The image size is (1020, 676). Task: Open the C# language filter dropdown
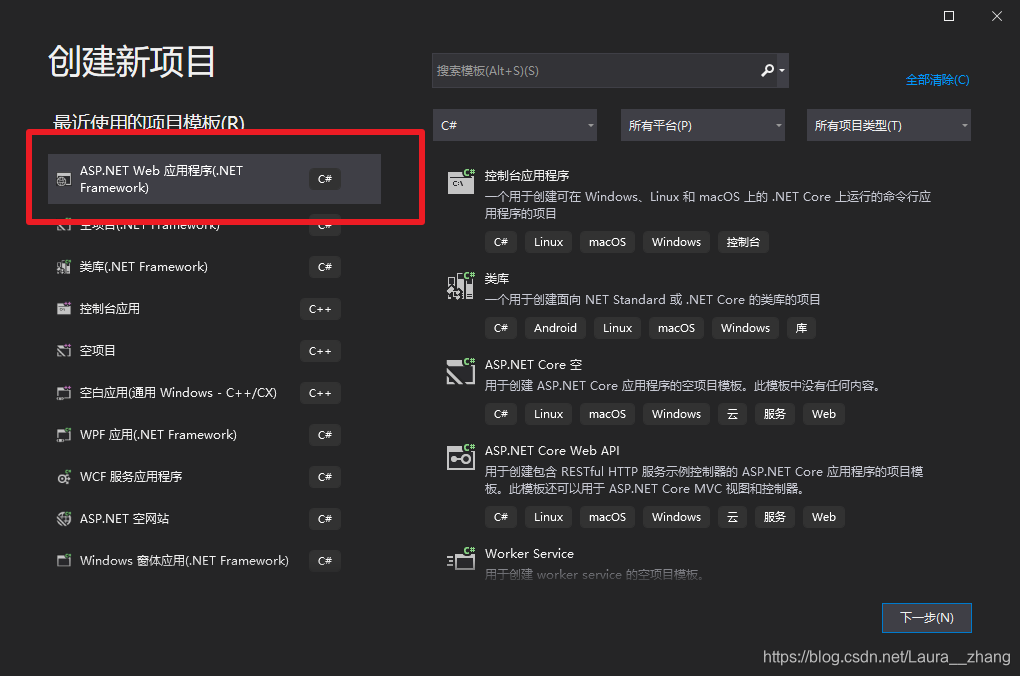coord(515,125)
